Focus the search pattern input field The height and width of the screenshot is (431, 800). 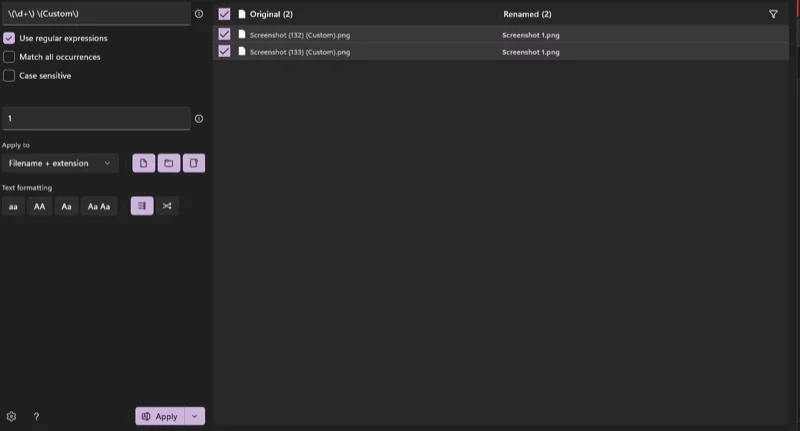[x=96, y=14]
